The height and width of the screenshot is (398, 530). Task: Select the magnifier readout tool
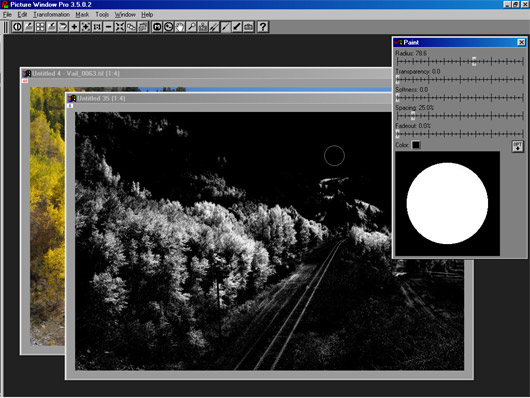191,27
